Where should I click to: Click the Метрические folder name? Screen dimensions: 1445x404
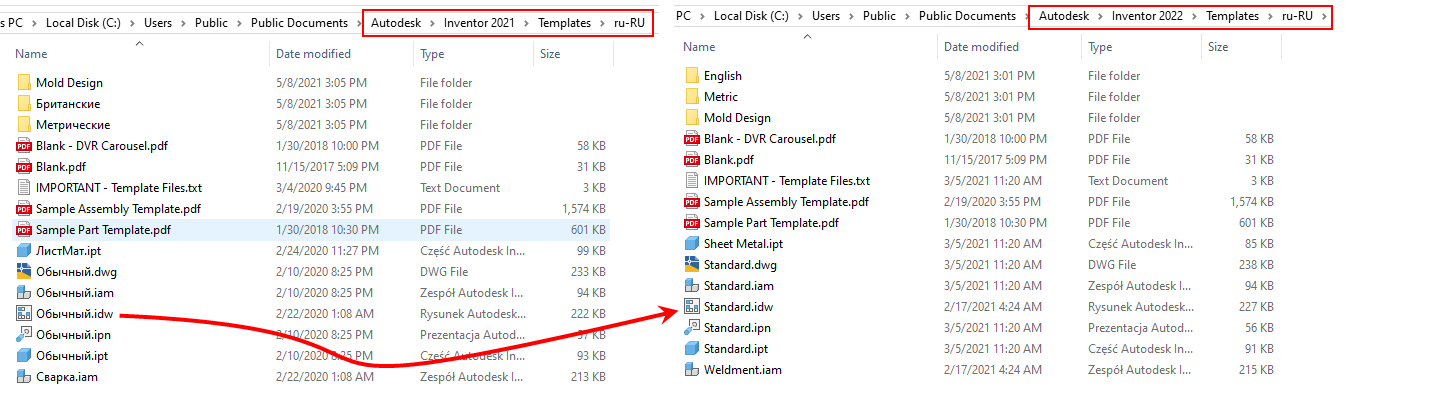pyautogui.click(x=73, y=125)
